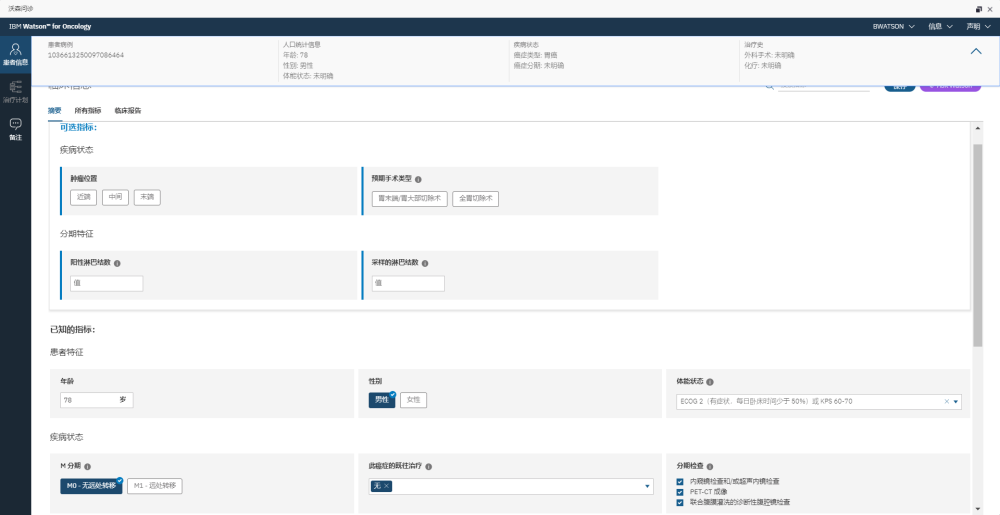Open the 信息 dropdown in header
1000x515 pixels.
(x=939, y=26)
